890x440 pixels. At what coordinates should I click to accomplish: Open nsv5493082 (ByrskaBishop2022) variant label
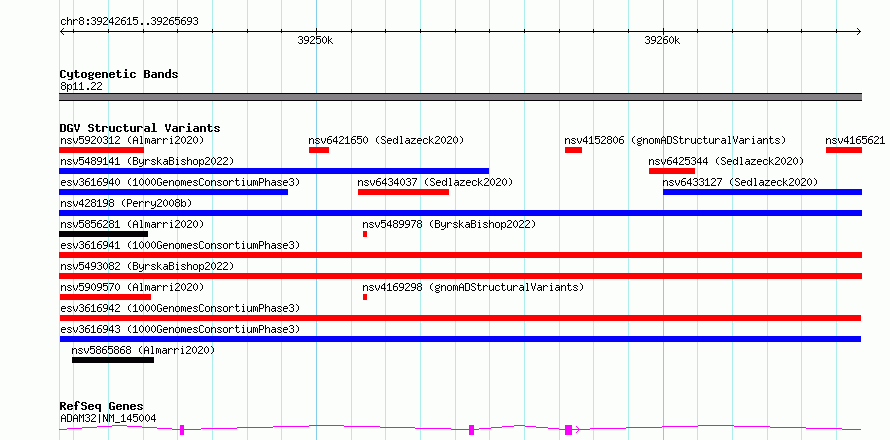(146, 266)
